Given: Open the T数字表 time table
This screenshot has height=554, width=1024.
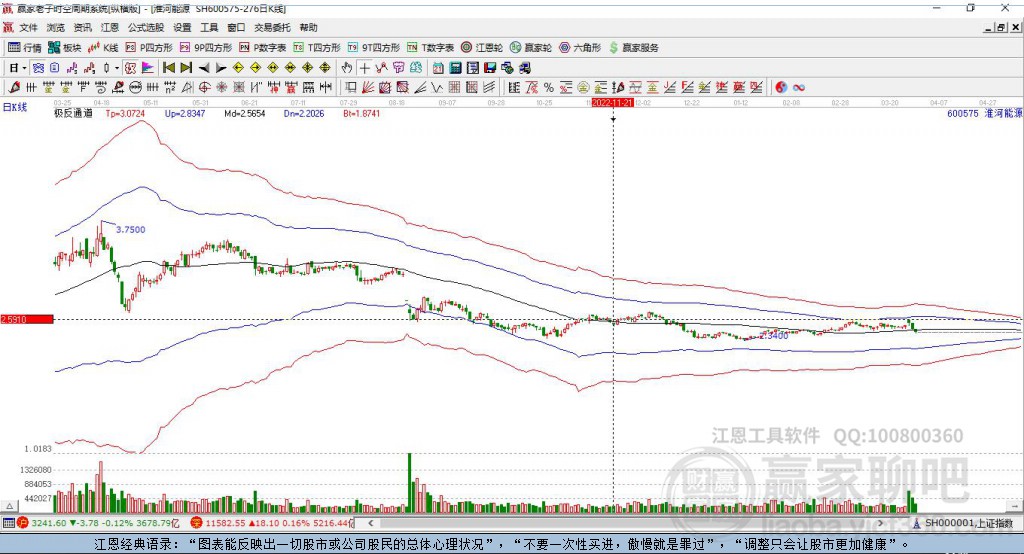Looking at the screenshot, I should click(430, 48).
